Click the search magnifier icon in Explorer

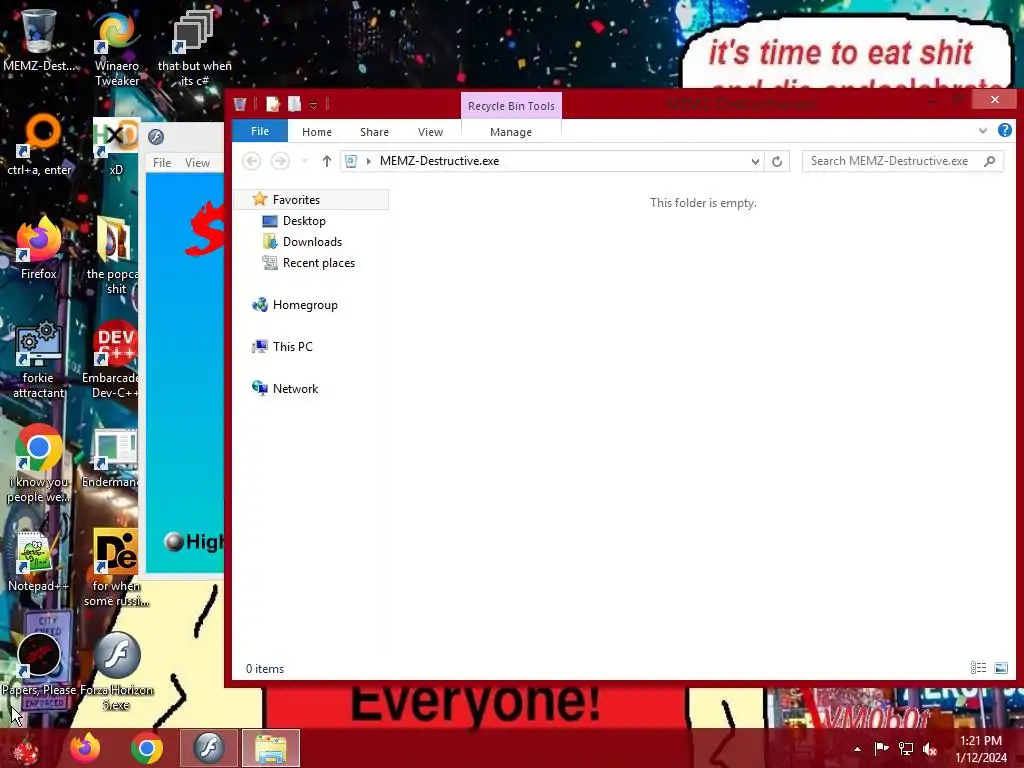point(989,161)
